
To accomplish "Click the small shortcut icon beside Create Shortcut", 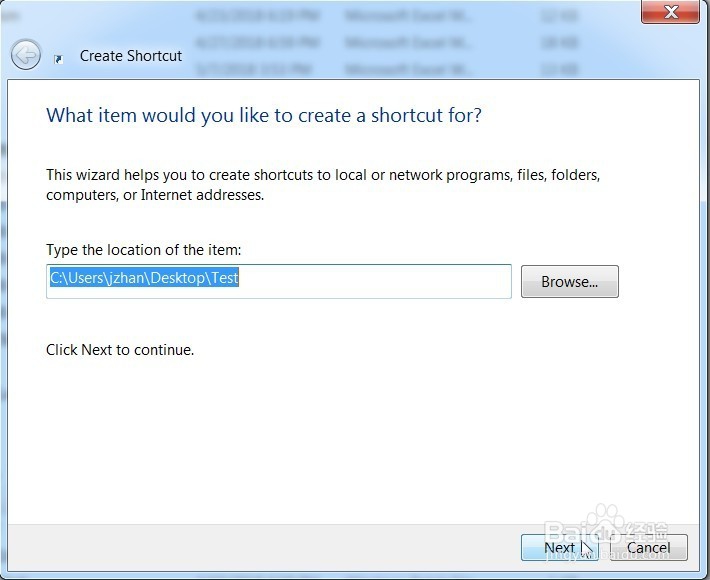I will (58, 59).
